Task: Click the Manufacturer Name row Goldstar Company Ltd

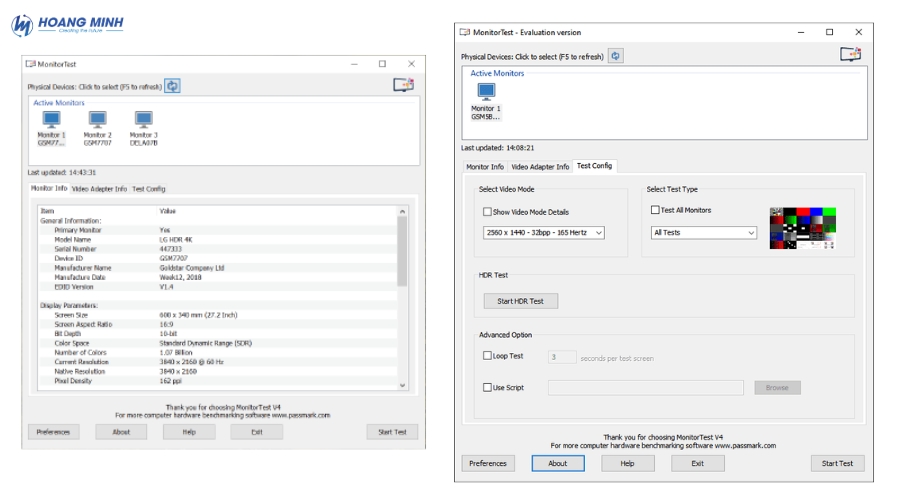Action: click(218, 268)
